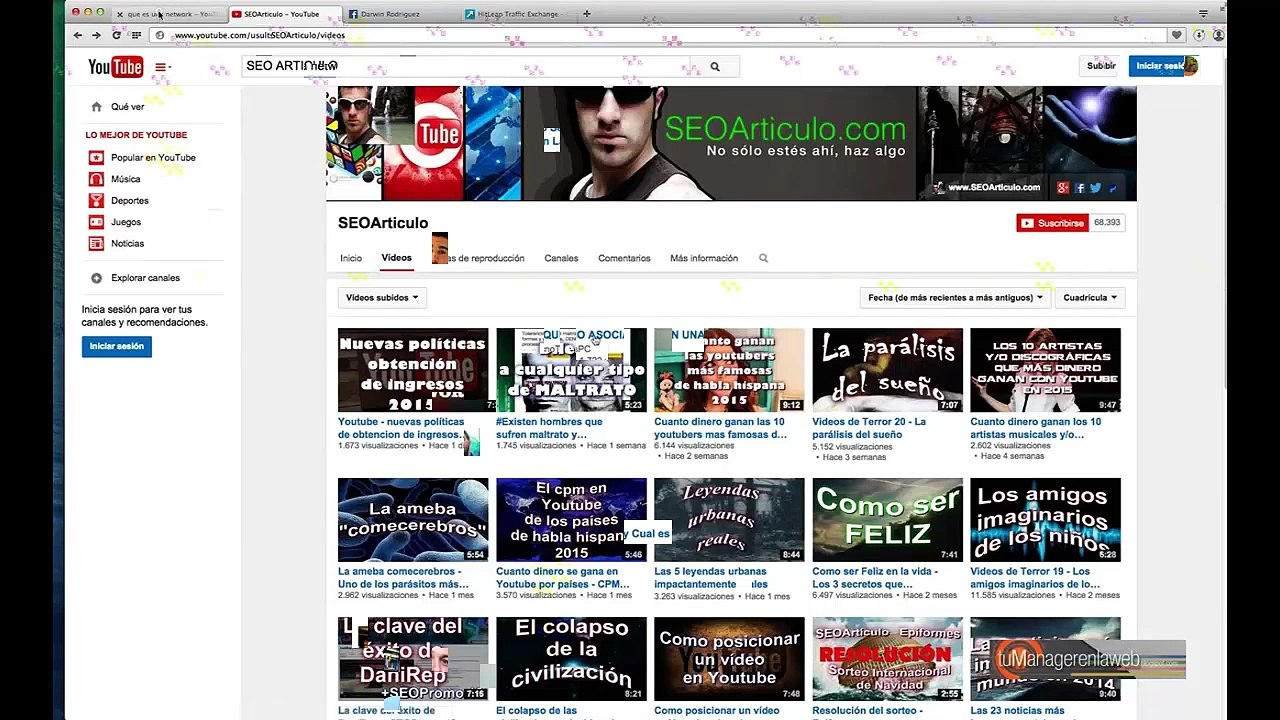Click the SEOArticulo channel name link

[x=383, y=223]
